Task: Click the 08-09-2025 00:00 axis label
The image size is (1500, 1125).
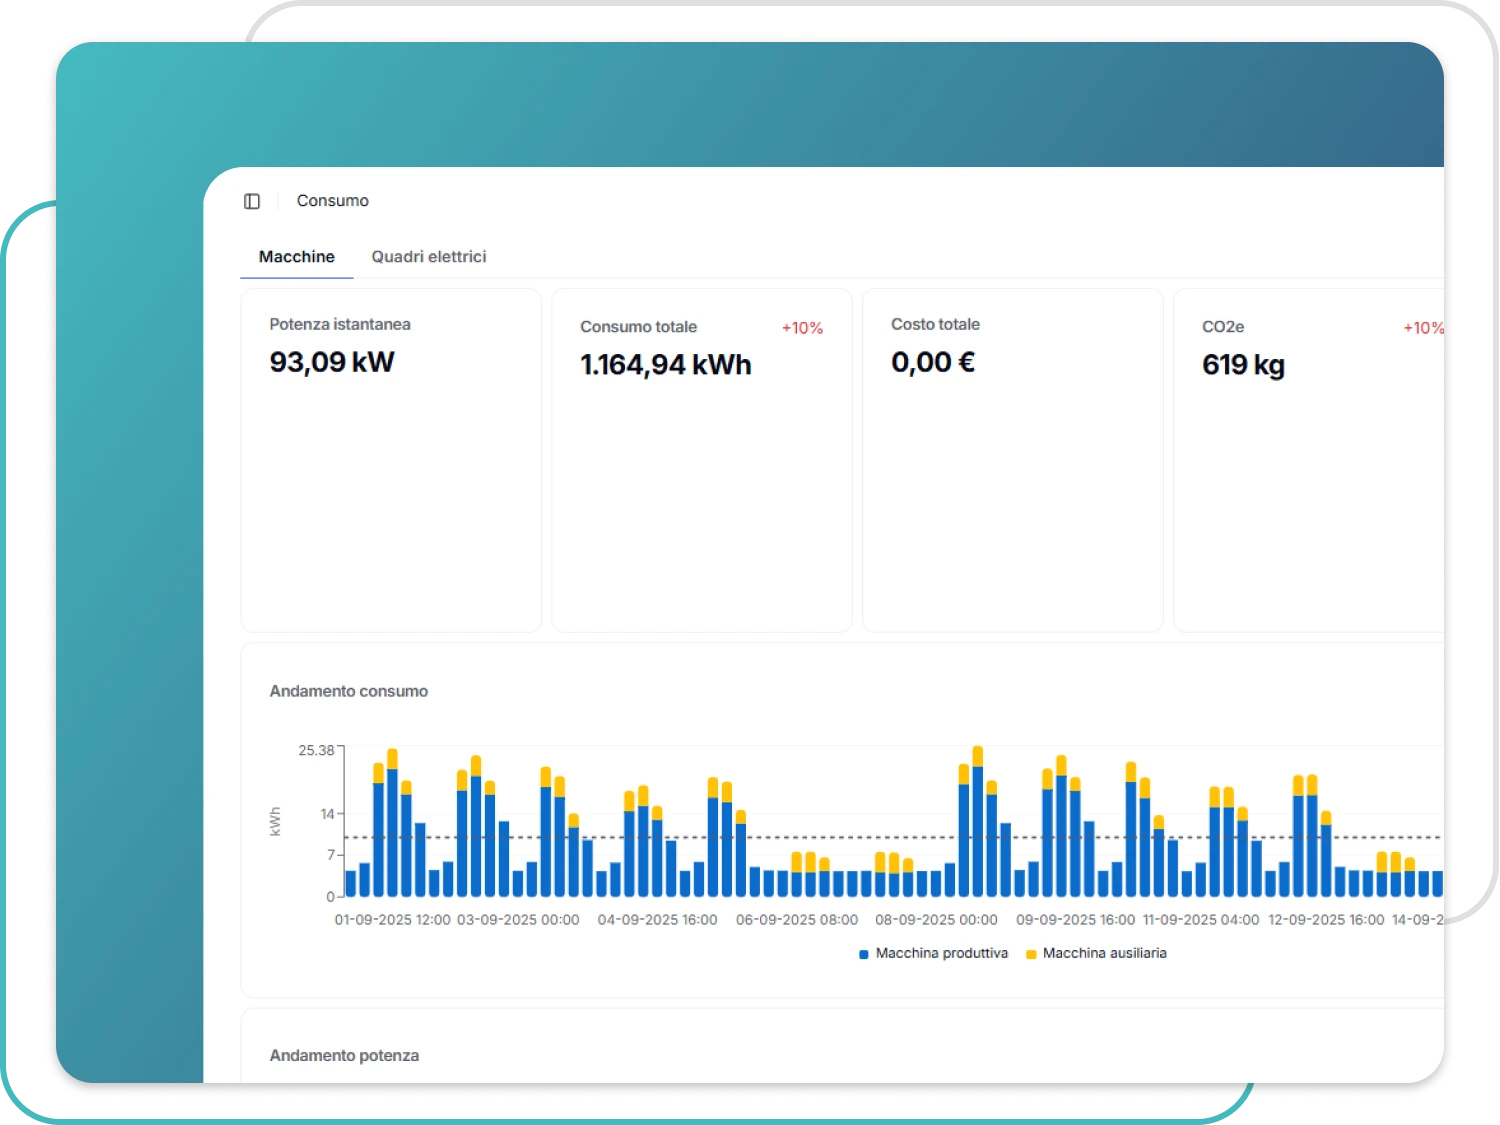Action: [x=936, y=920]
